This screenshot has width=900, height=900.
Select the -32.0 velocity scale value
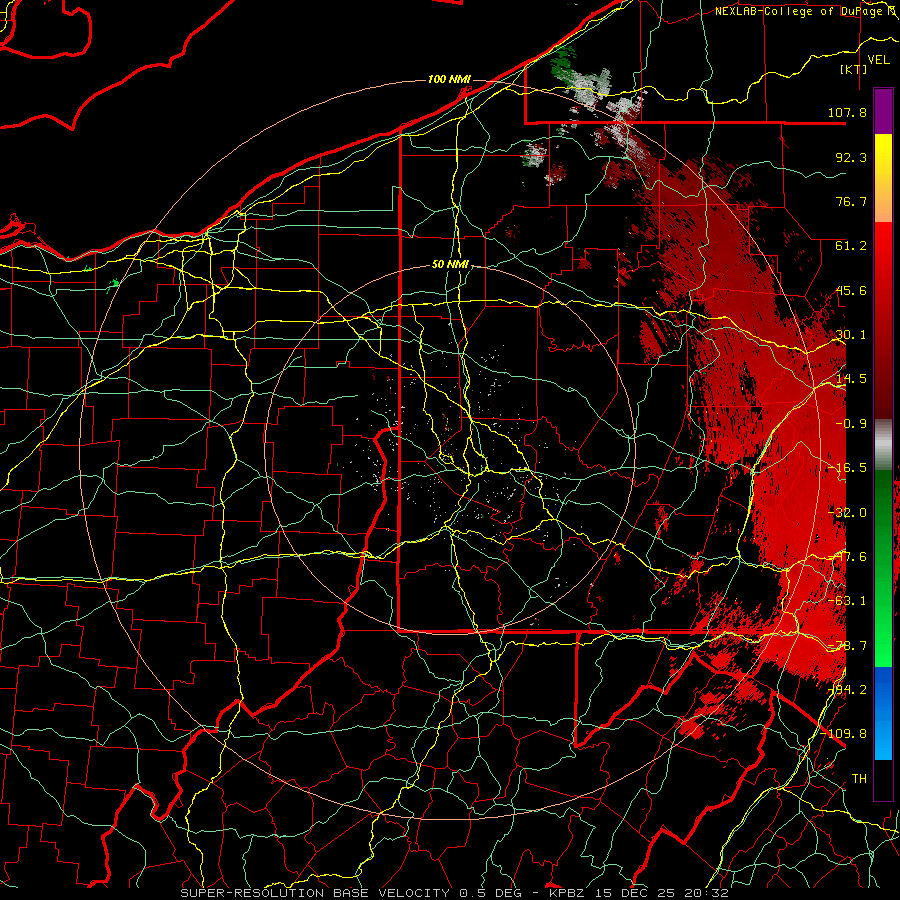tap(847, 513)
